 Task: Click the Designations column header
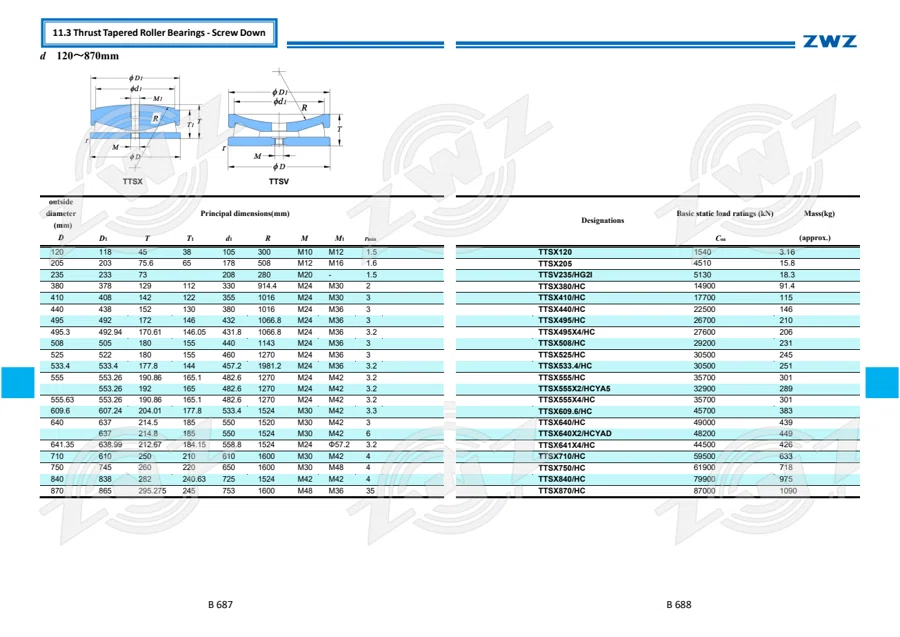click(x=602, y=220)
